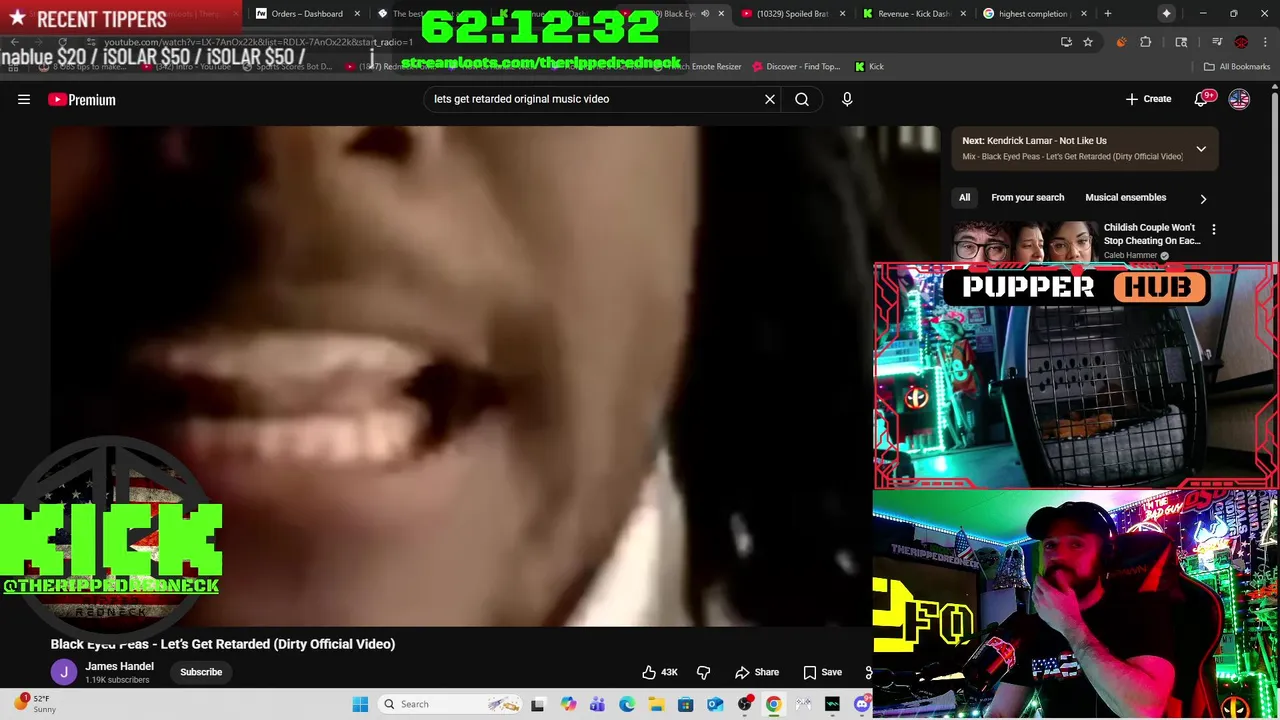1280x720 pixels.
Task: Open the YouTube account avatar menu
Action: pyautogui.click(x=1239, y=99)
